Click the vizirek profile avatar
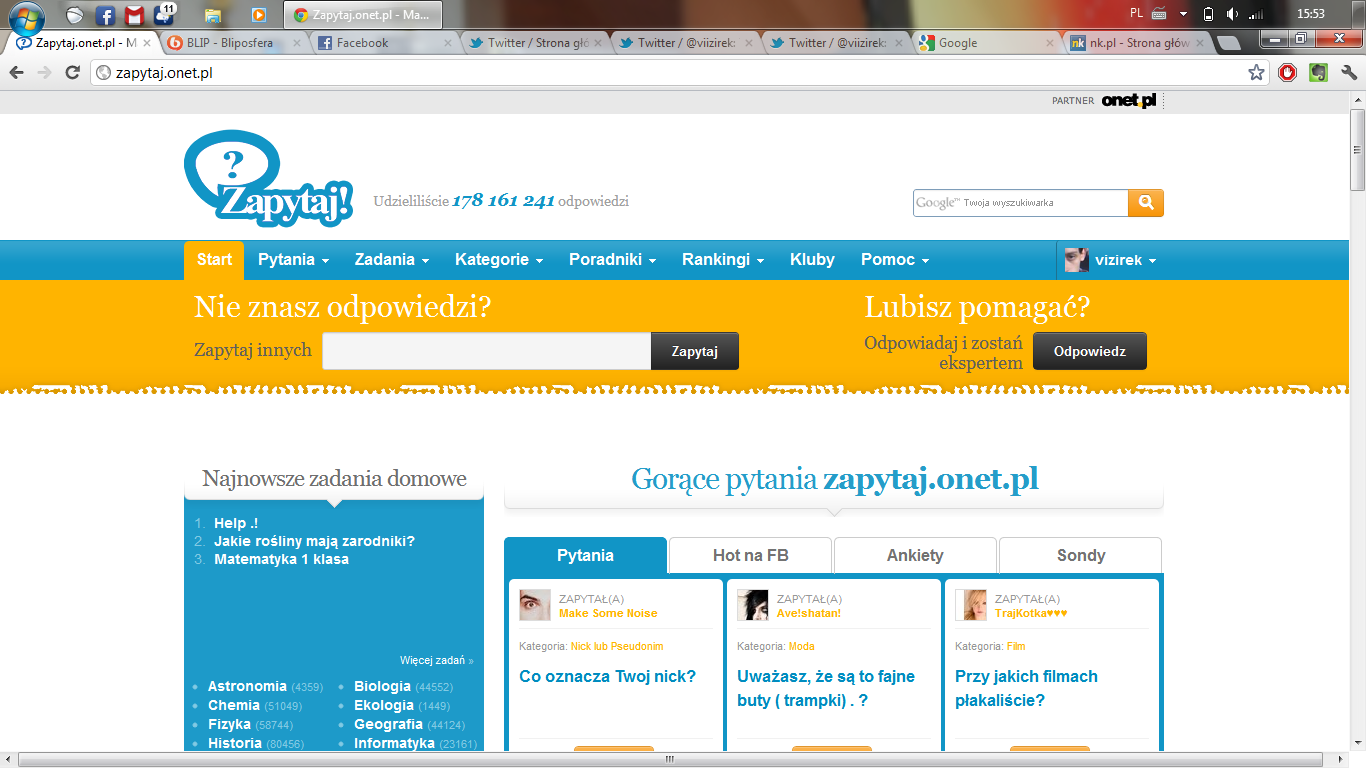The image size is (1366, 768). click(1077, 260)
